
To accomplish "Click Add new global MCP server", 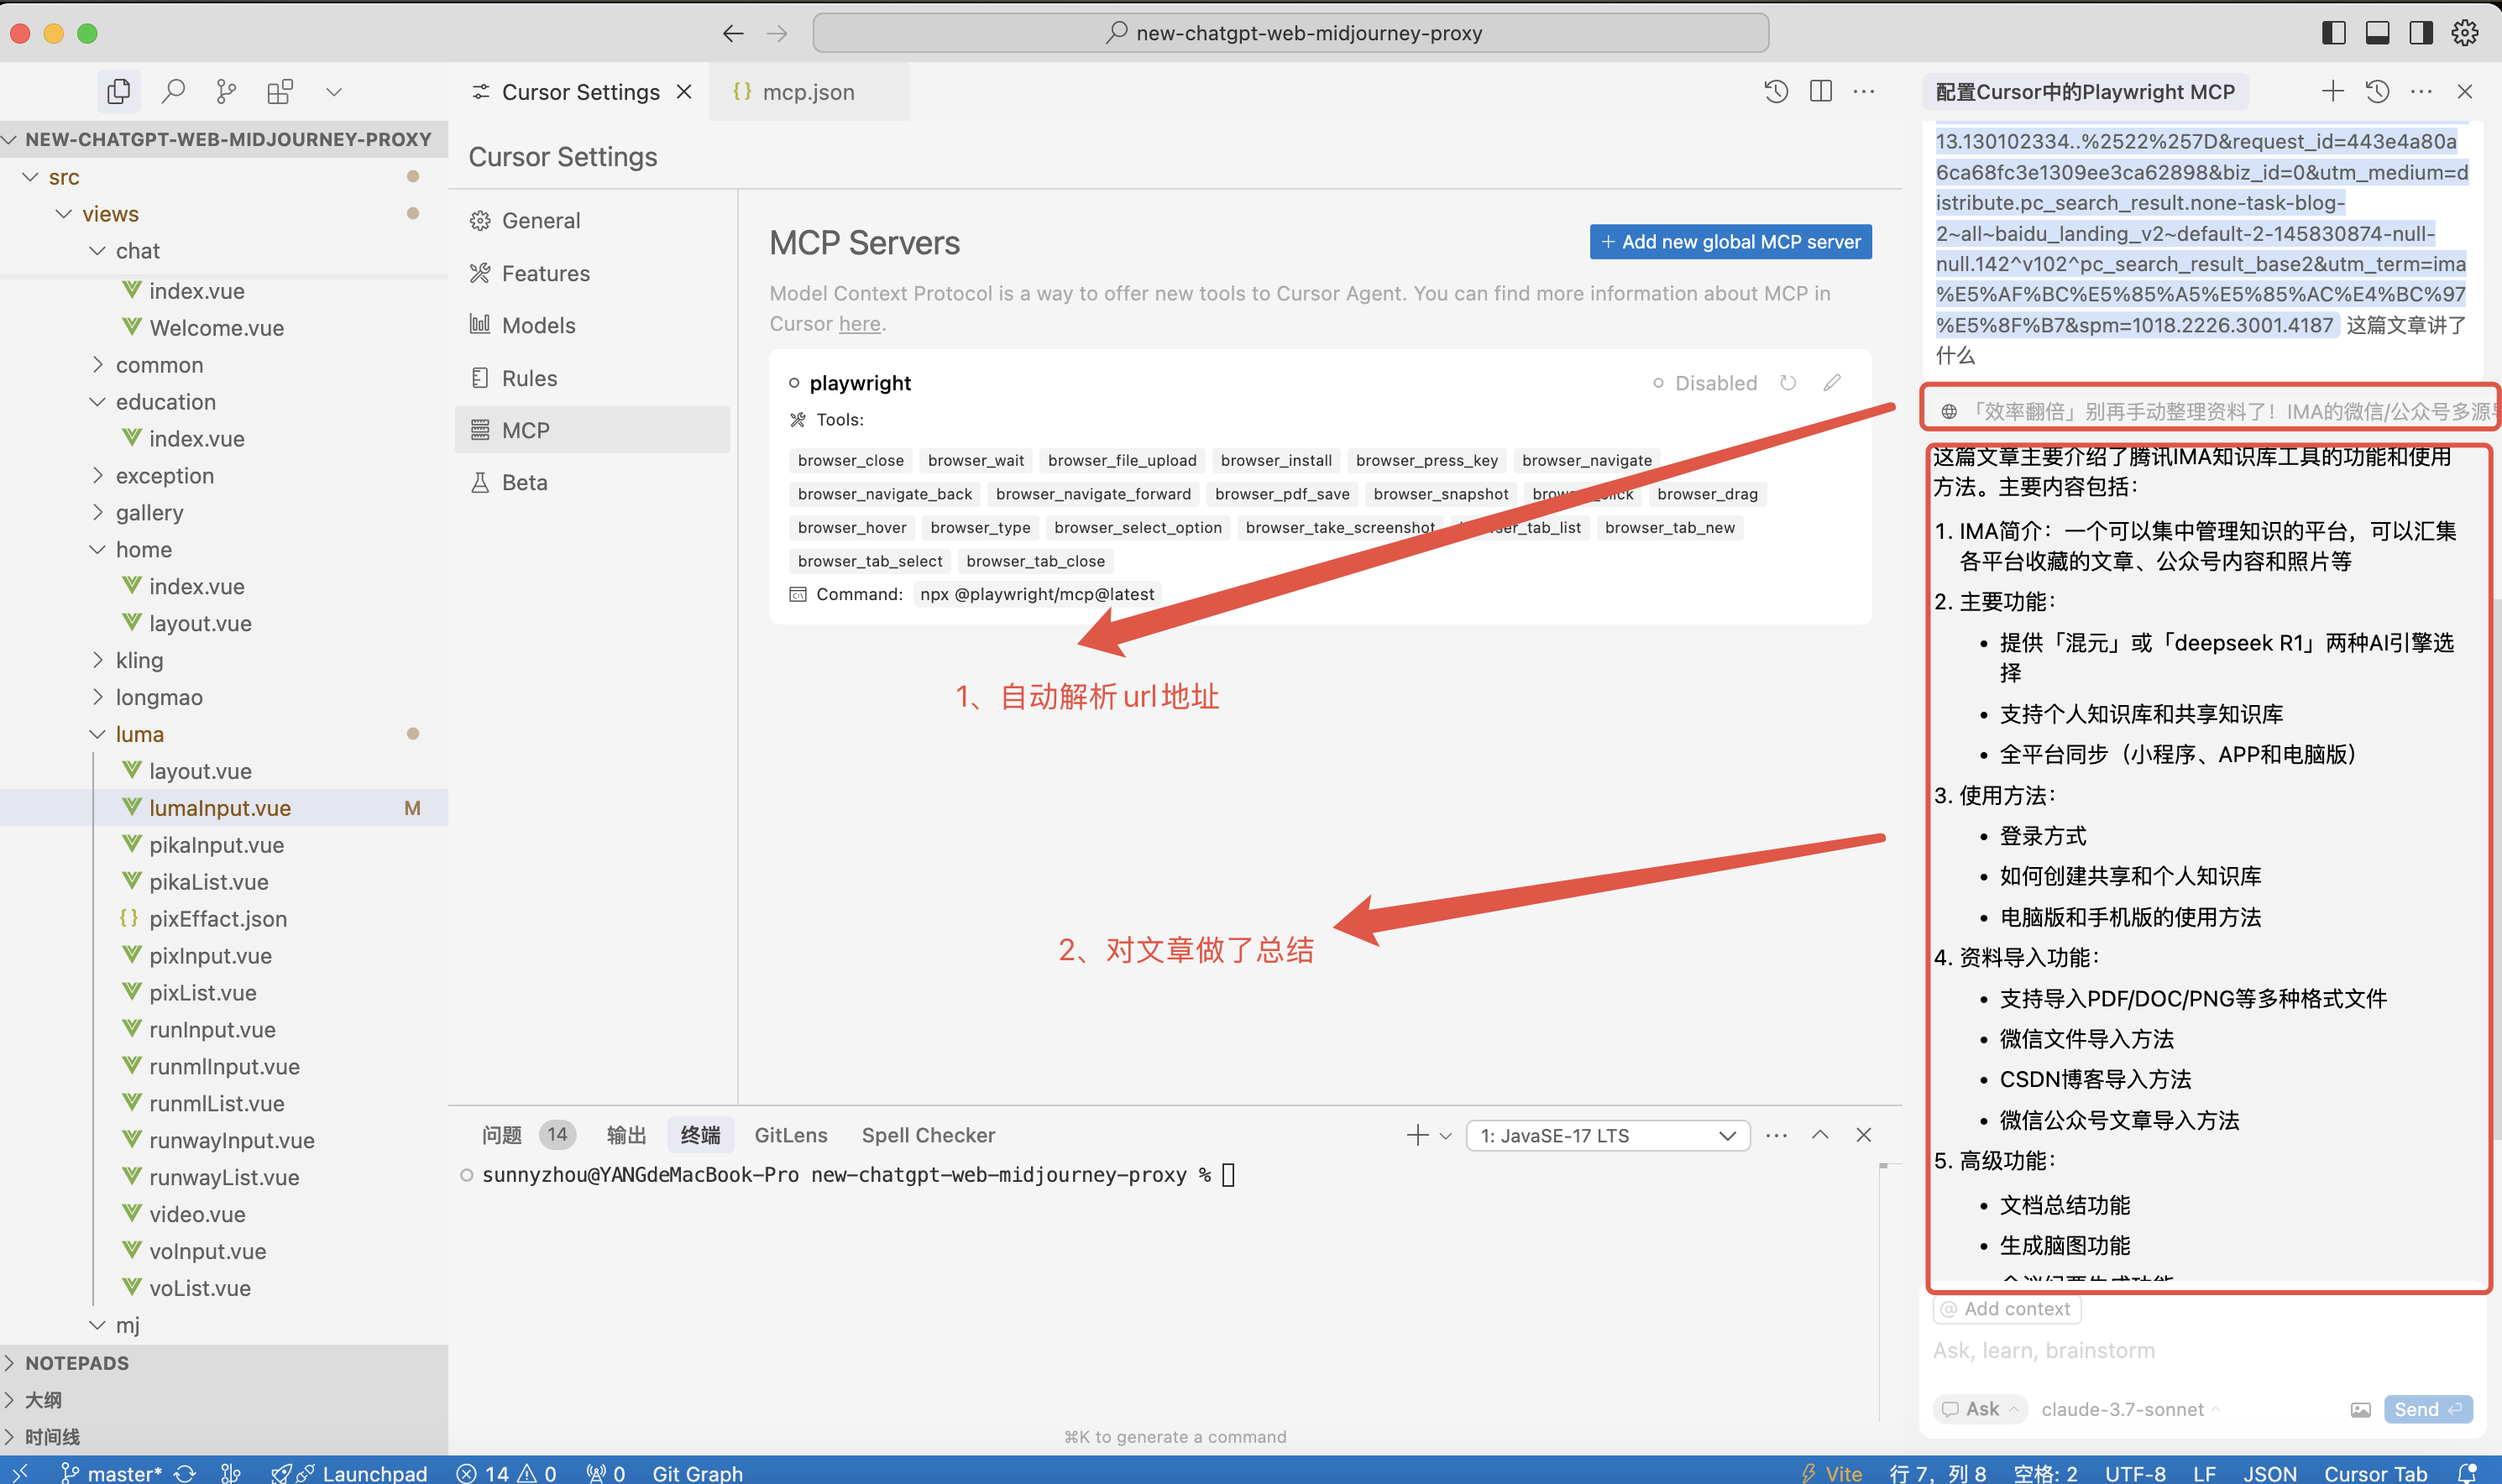I will (x=1730, y=242).
